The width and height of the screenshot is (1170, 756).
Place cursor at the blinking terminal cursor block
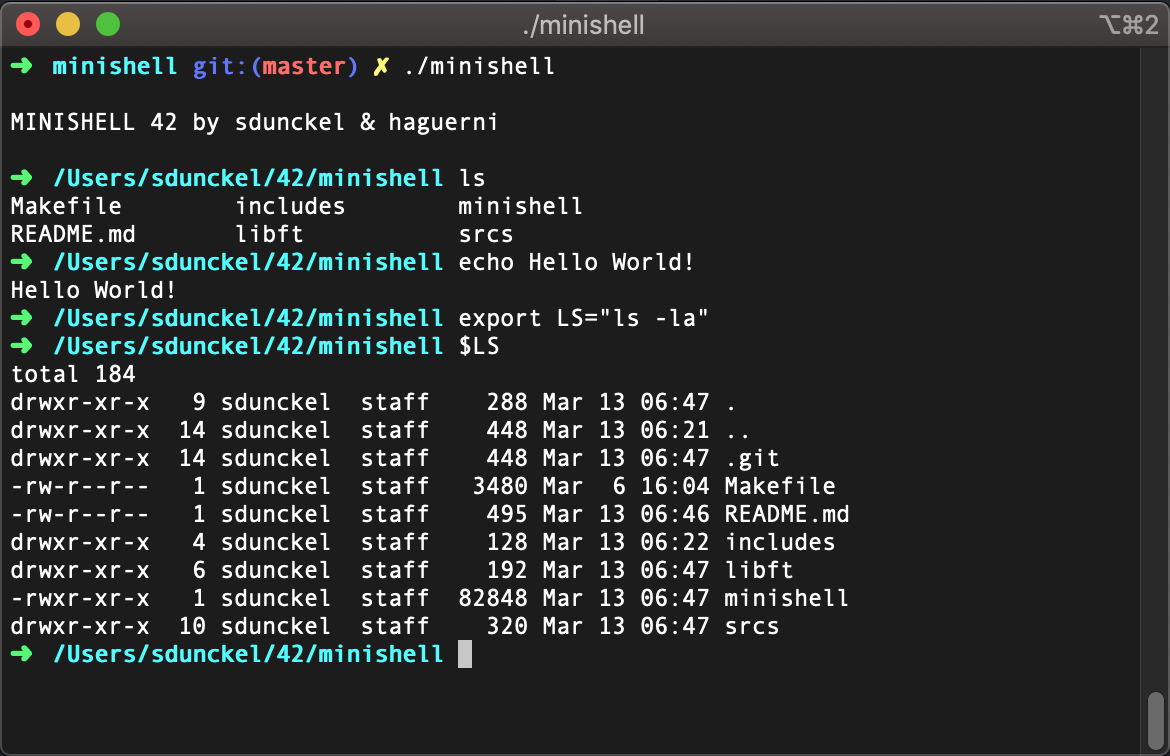pyautogui.click(x=466, y=653)
